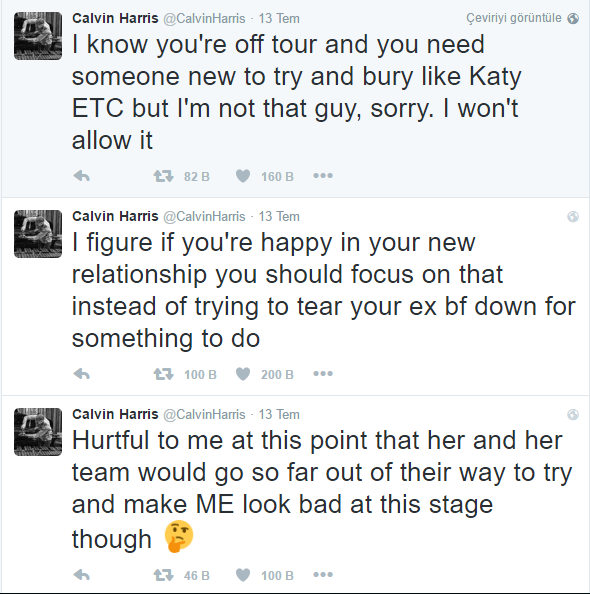Open more options on third tweet
The image size is (590, 594).
pos(323,575)
